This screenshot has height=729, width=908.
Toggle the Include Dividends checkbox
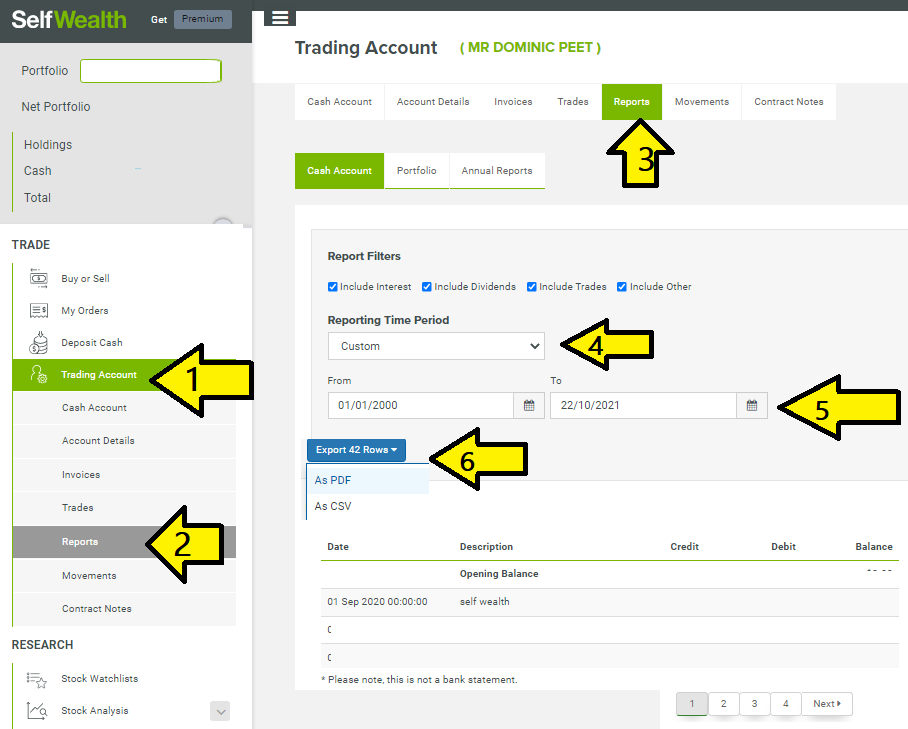427,287
